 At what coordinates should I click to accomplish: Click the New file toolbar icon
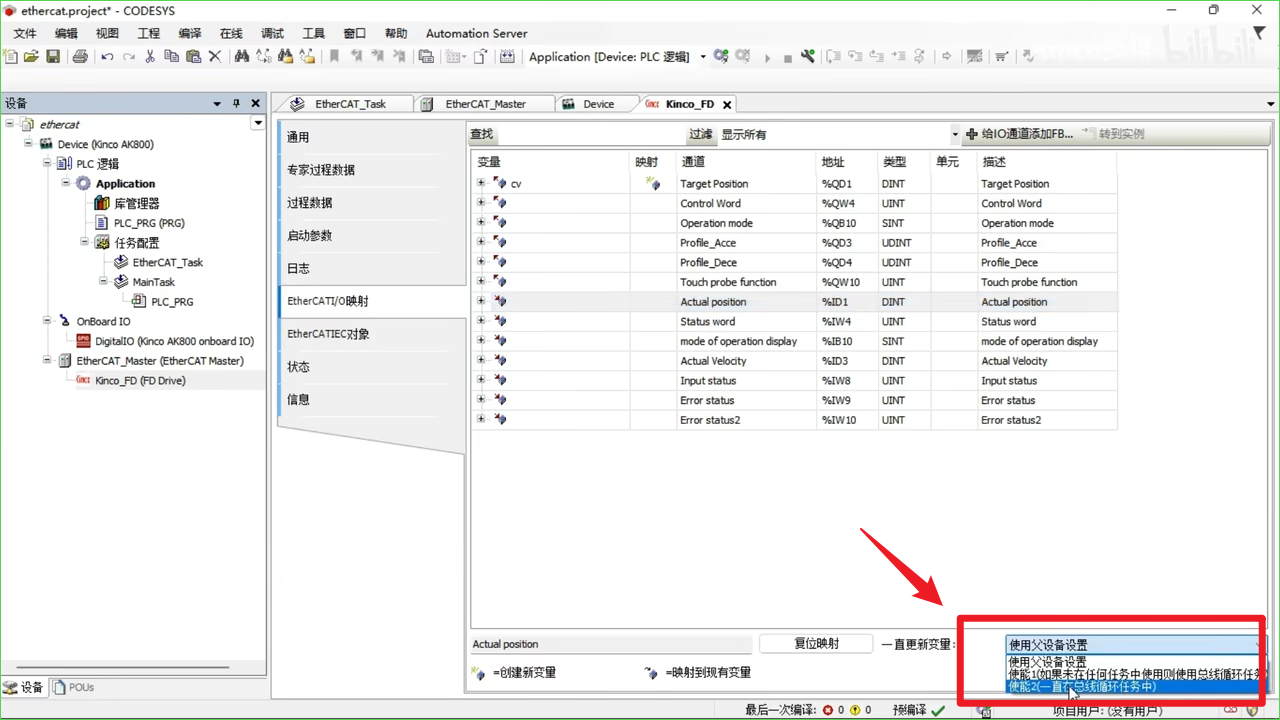(x=11, y=57)
